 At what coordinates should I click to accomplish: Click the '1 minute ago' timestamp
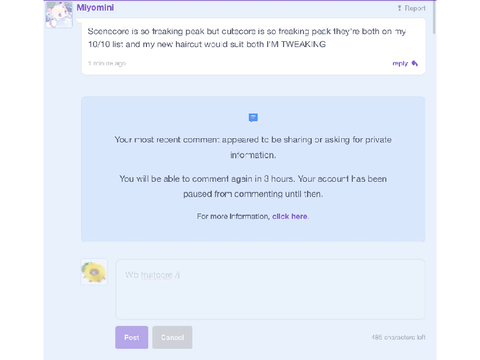[107, 63]
